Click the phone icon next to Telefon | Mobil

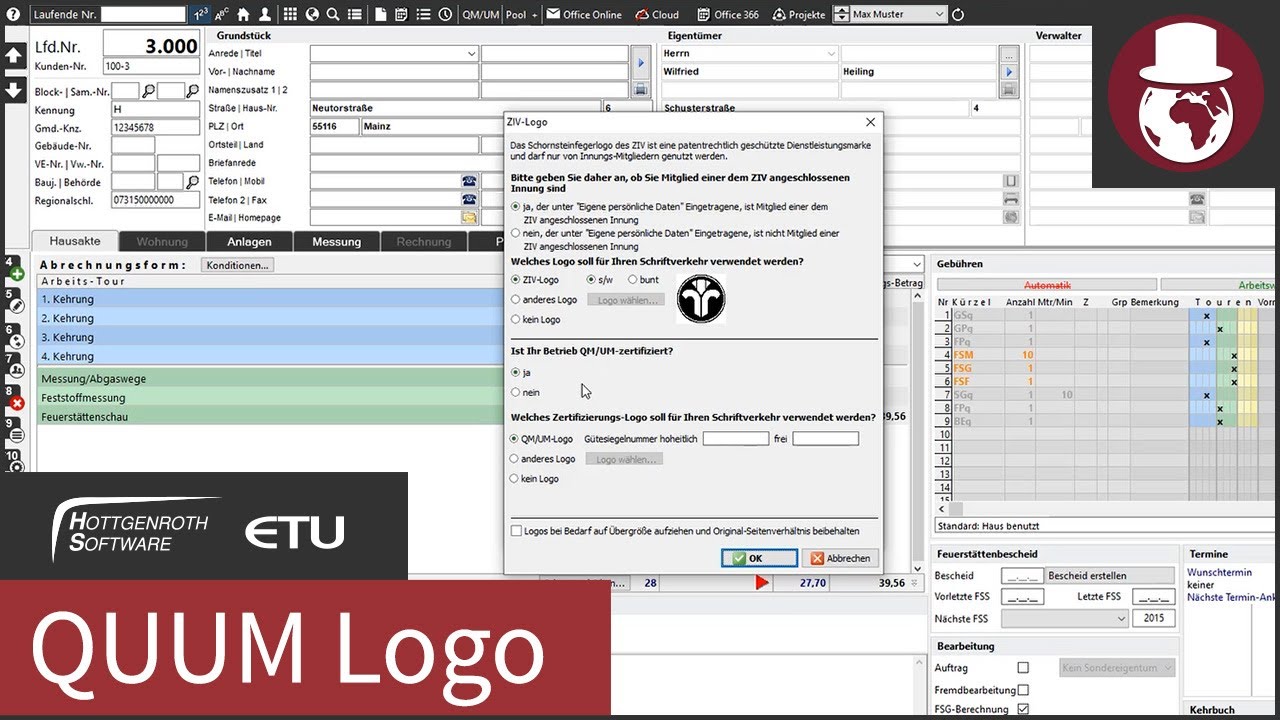(469, 181)
